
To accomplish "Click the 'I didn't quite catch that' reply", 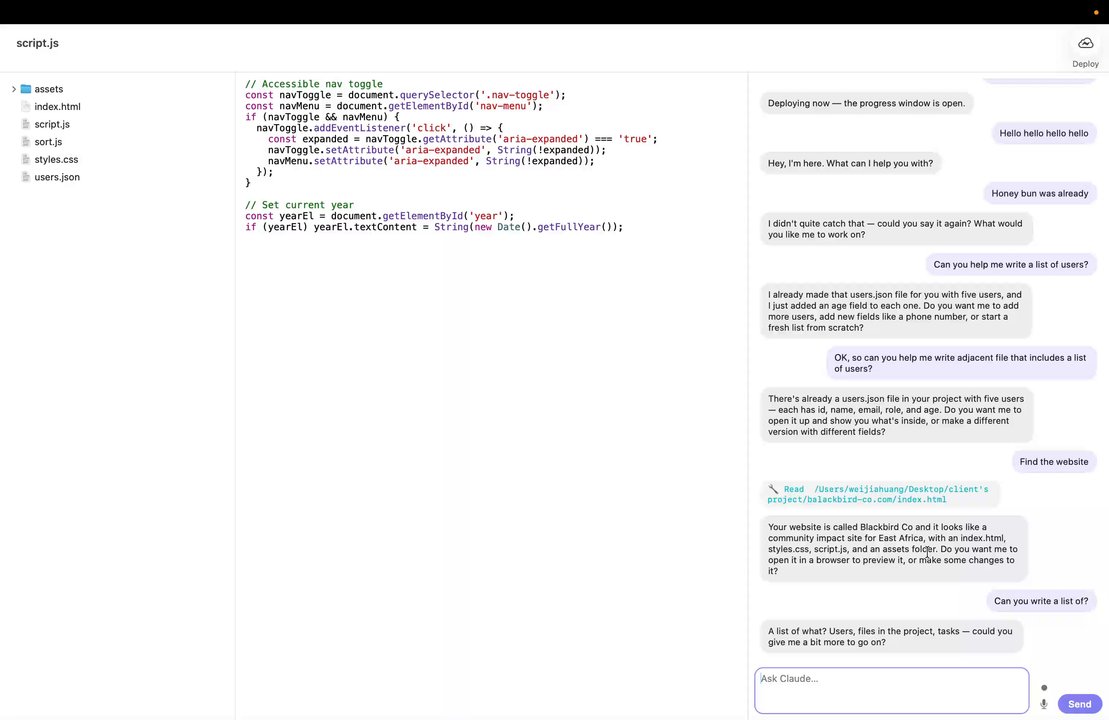I will tap(895, 229).
